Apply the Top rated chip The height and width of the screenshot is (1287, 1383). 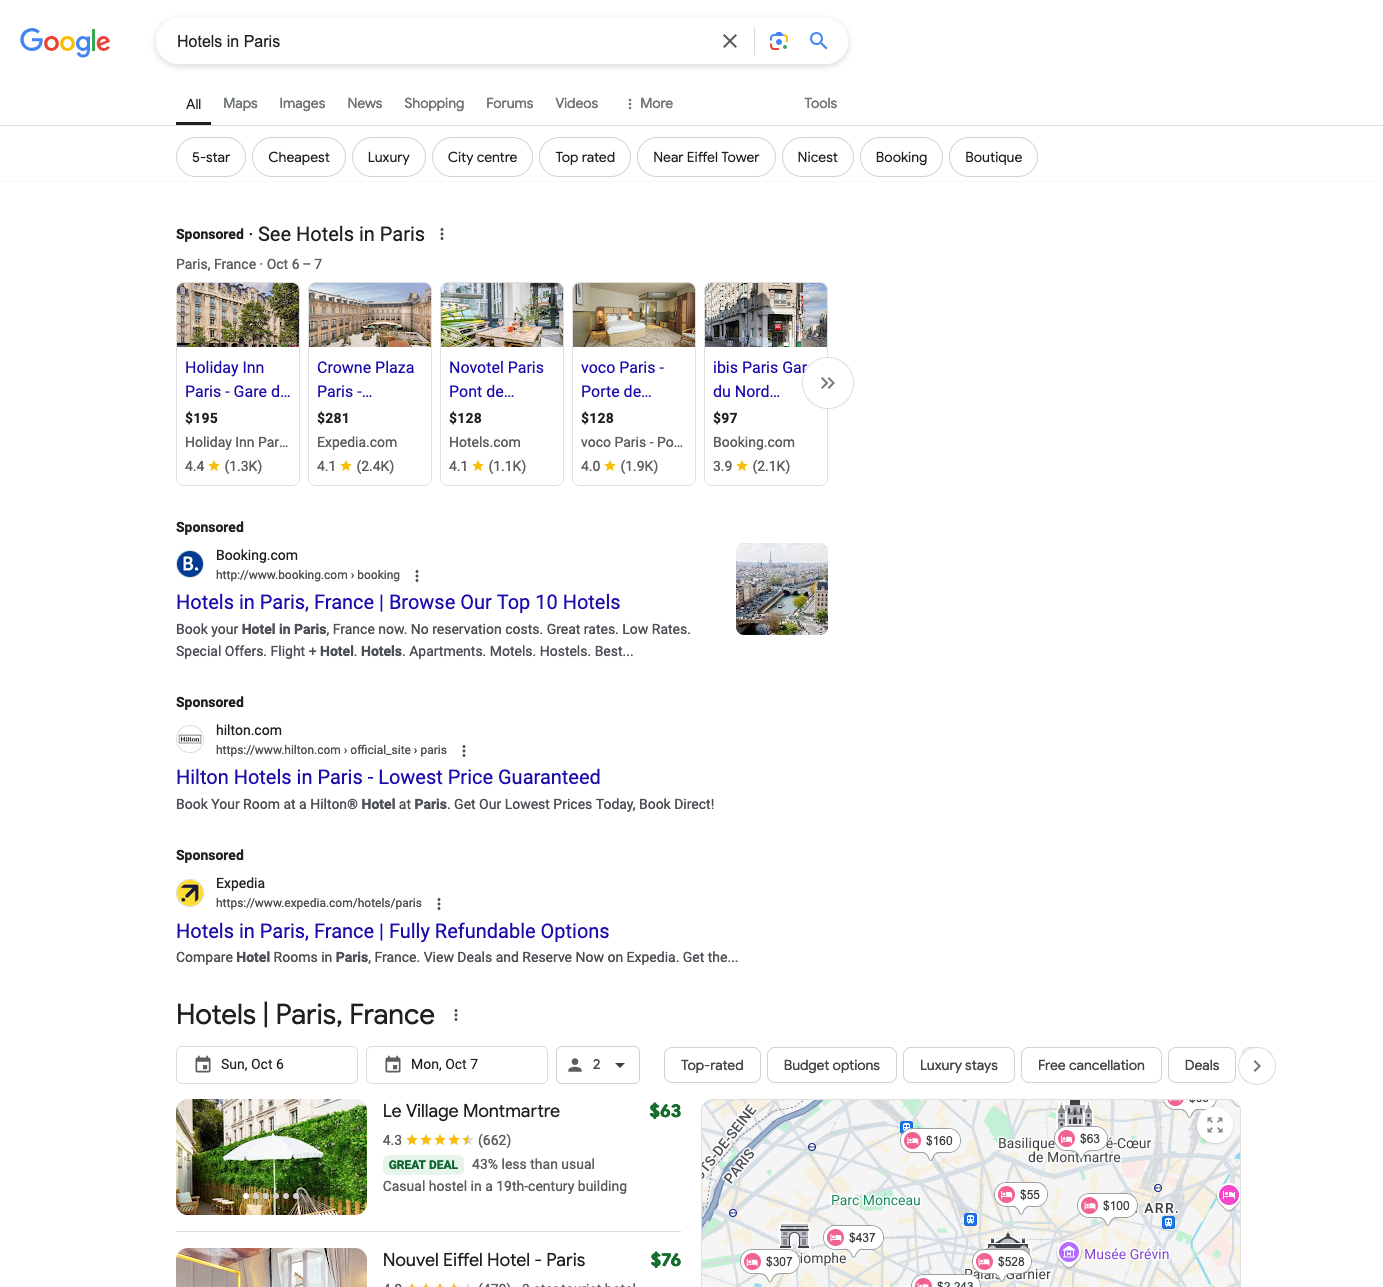coord(585,157)
